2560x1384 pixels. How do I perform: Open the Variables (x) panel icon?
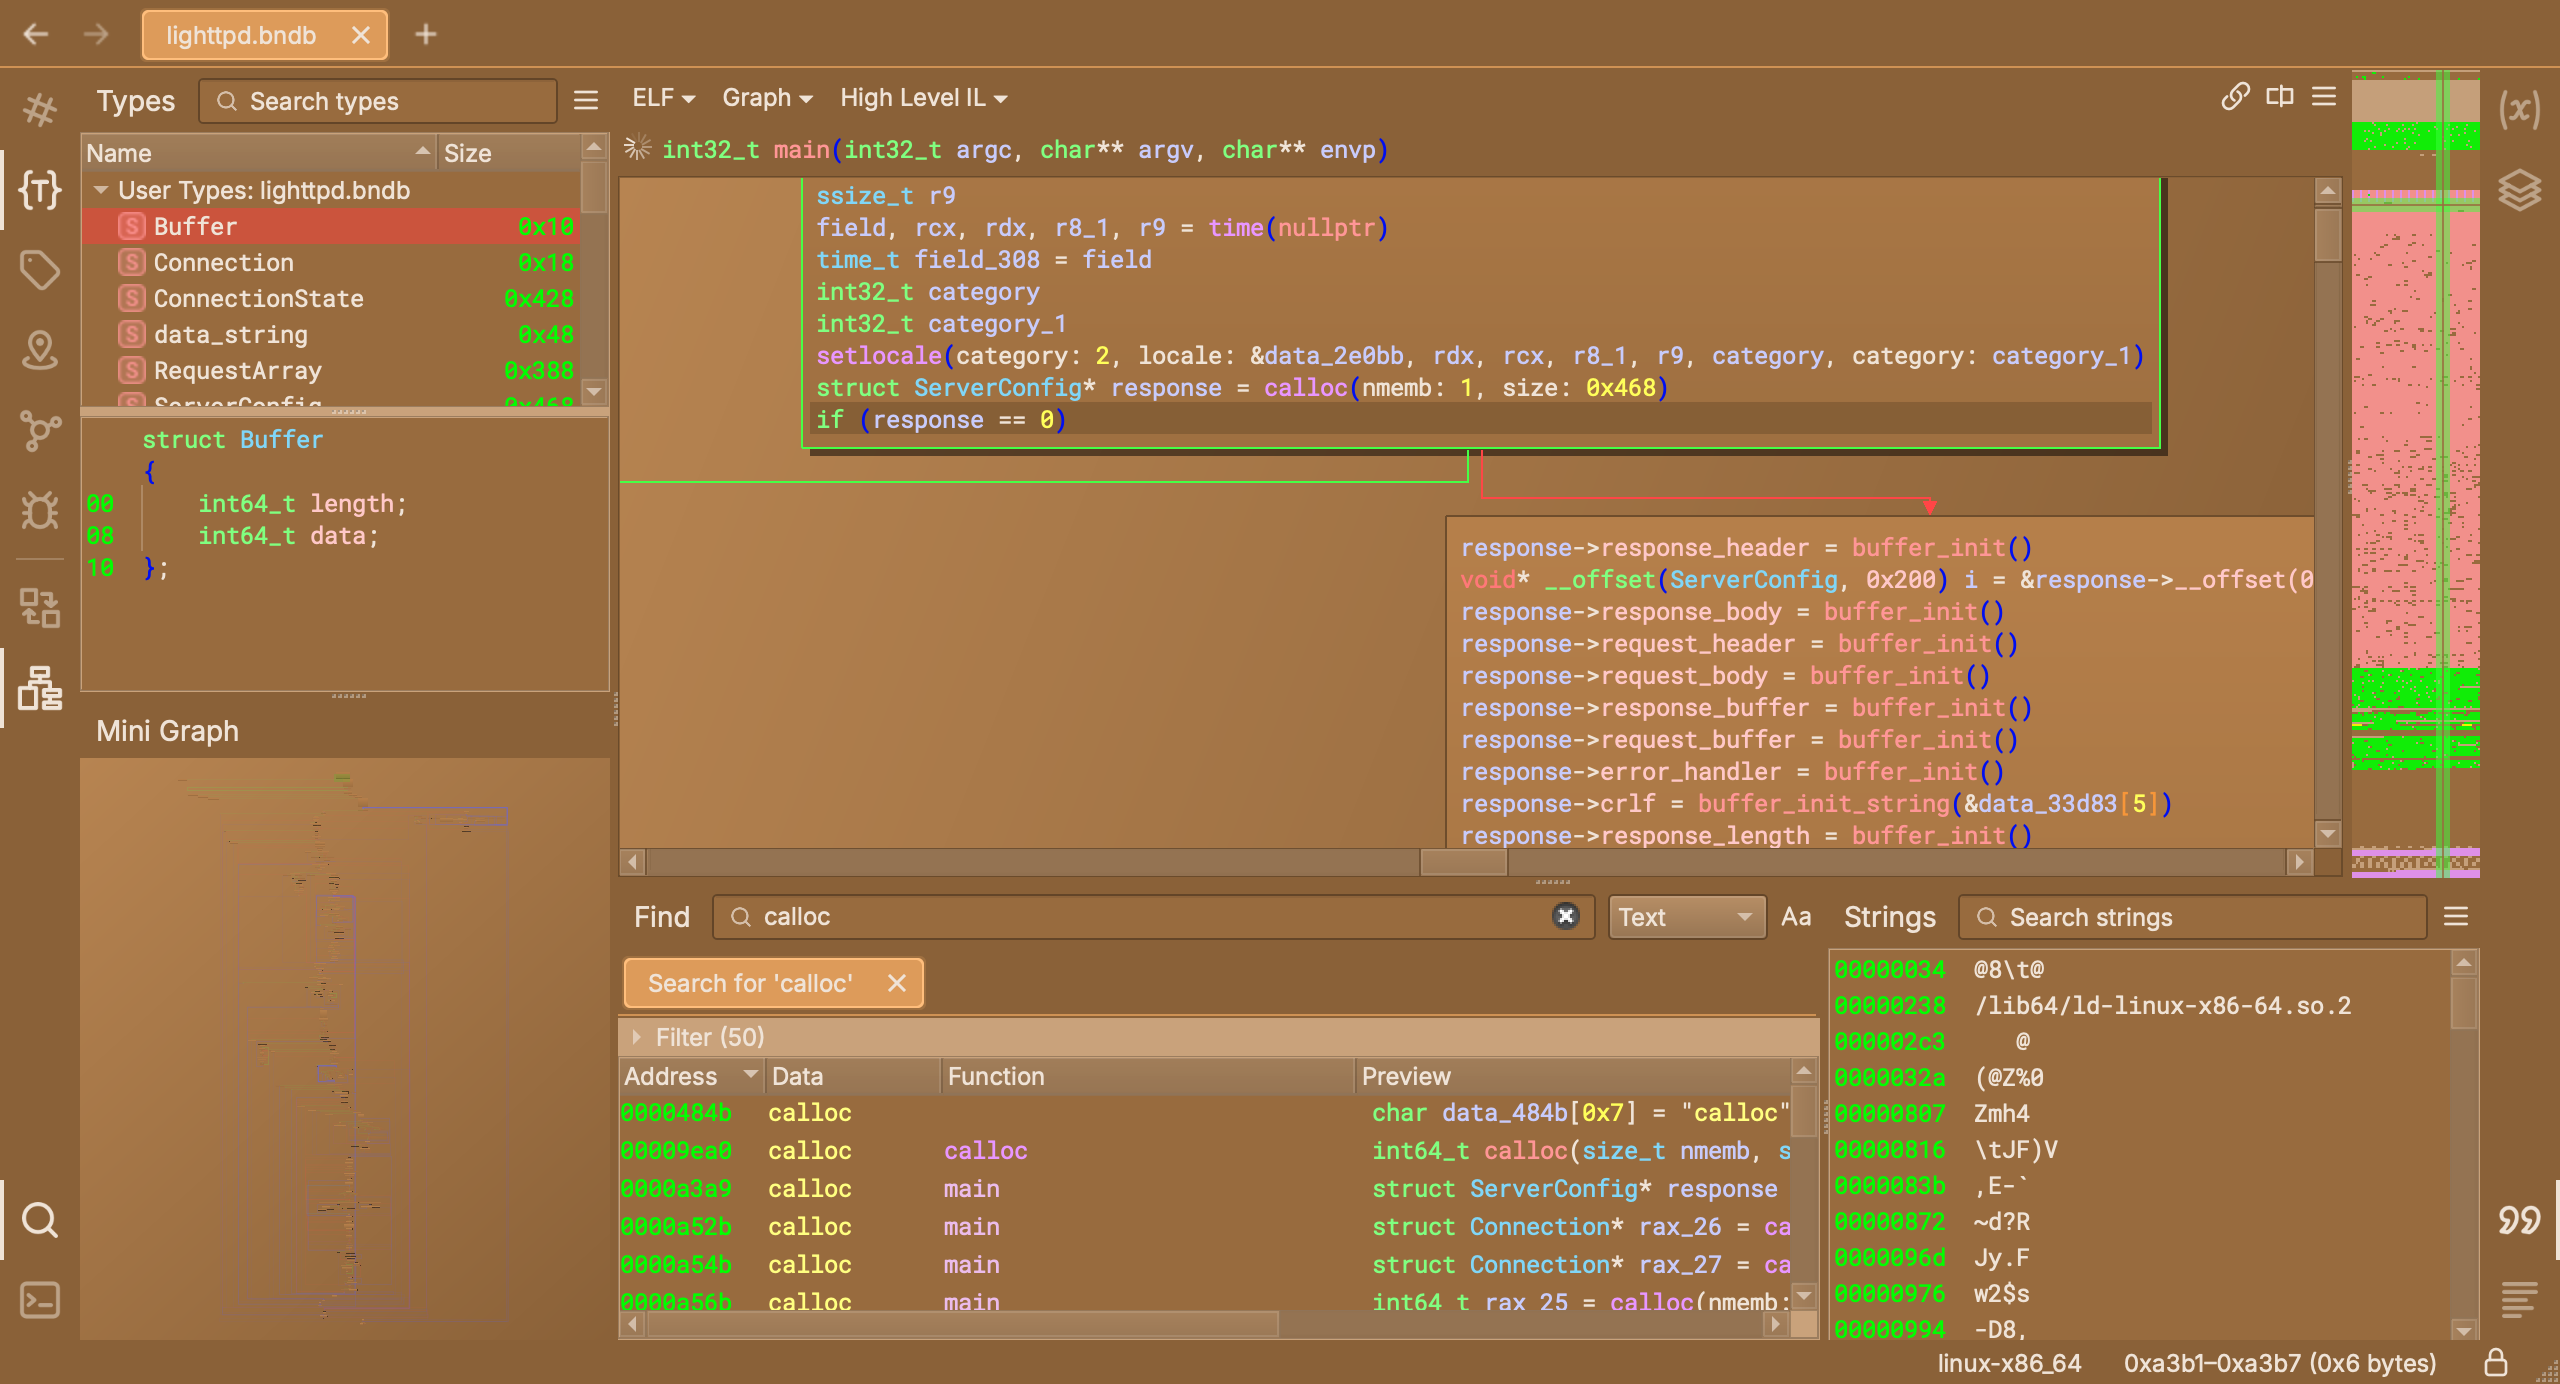click(2519, 109)
